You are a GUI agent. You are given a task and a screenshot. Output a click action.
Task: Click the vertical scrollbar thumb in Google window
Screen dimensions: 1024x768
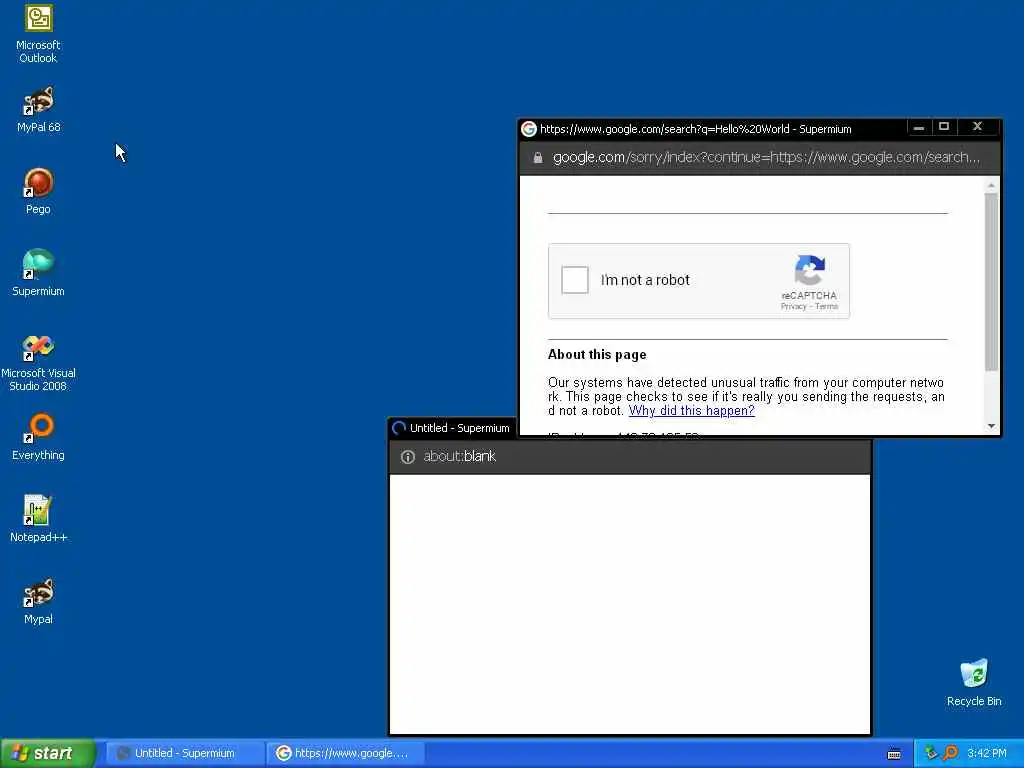(991, 282)
